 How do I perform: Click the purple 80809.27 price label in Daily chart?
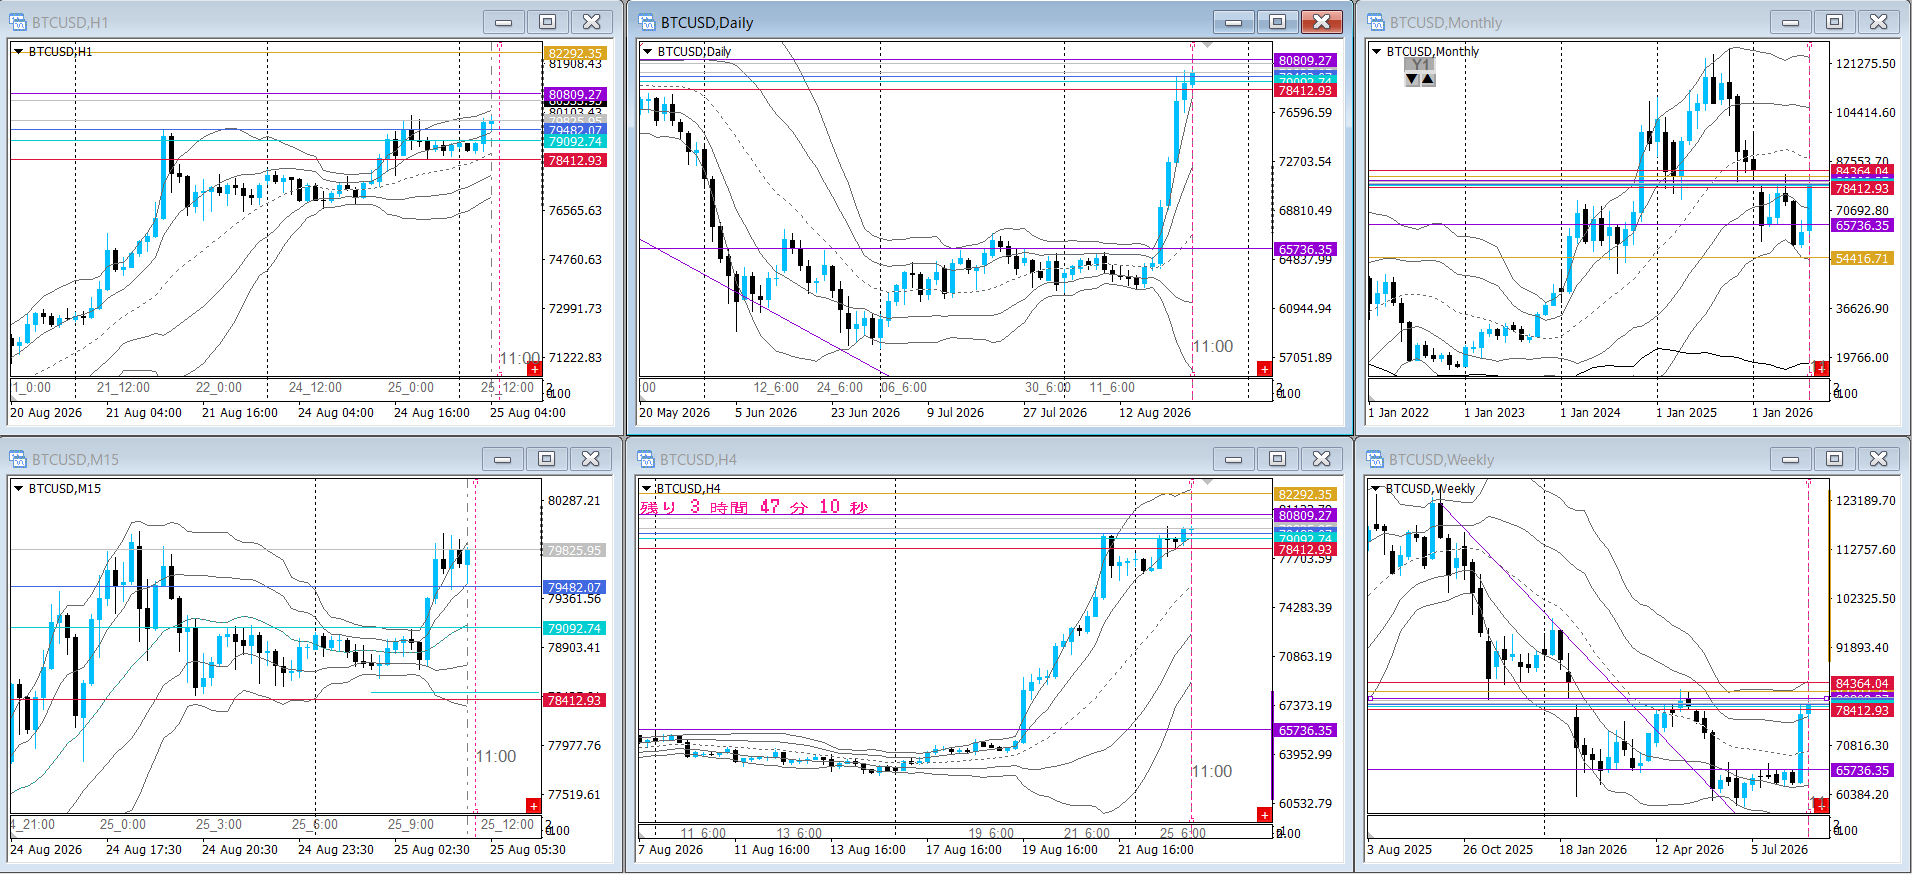pos(1305,61)
